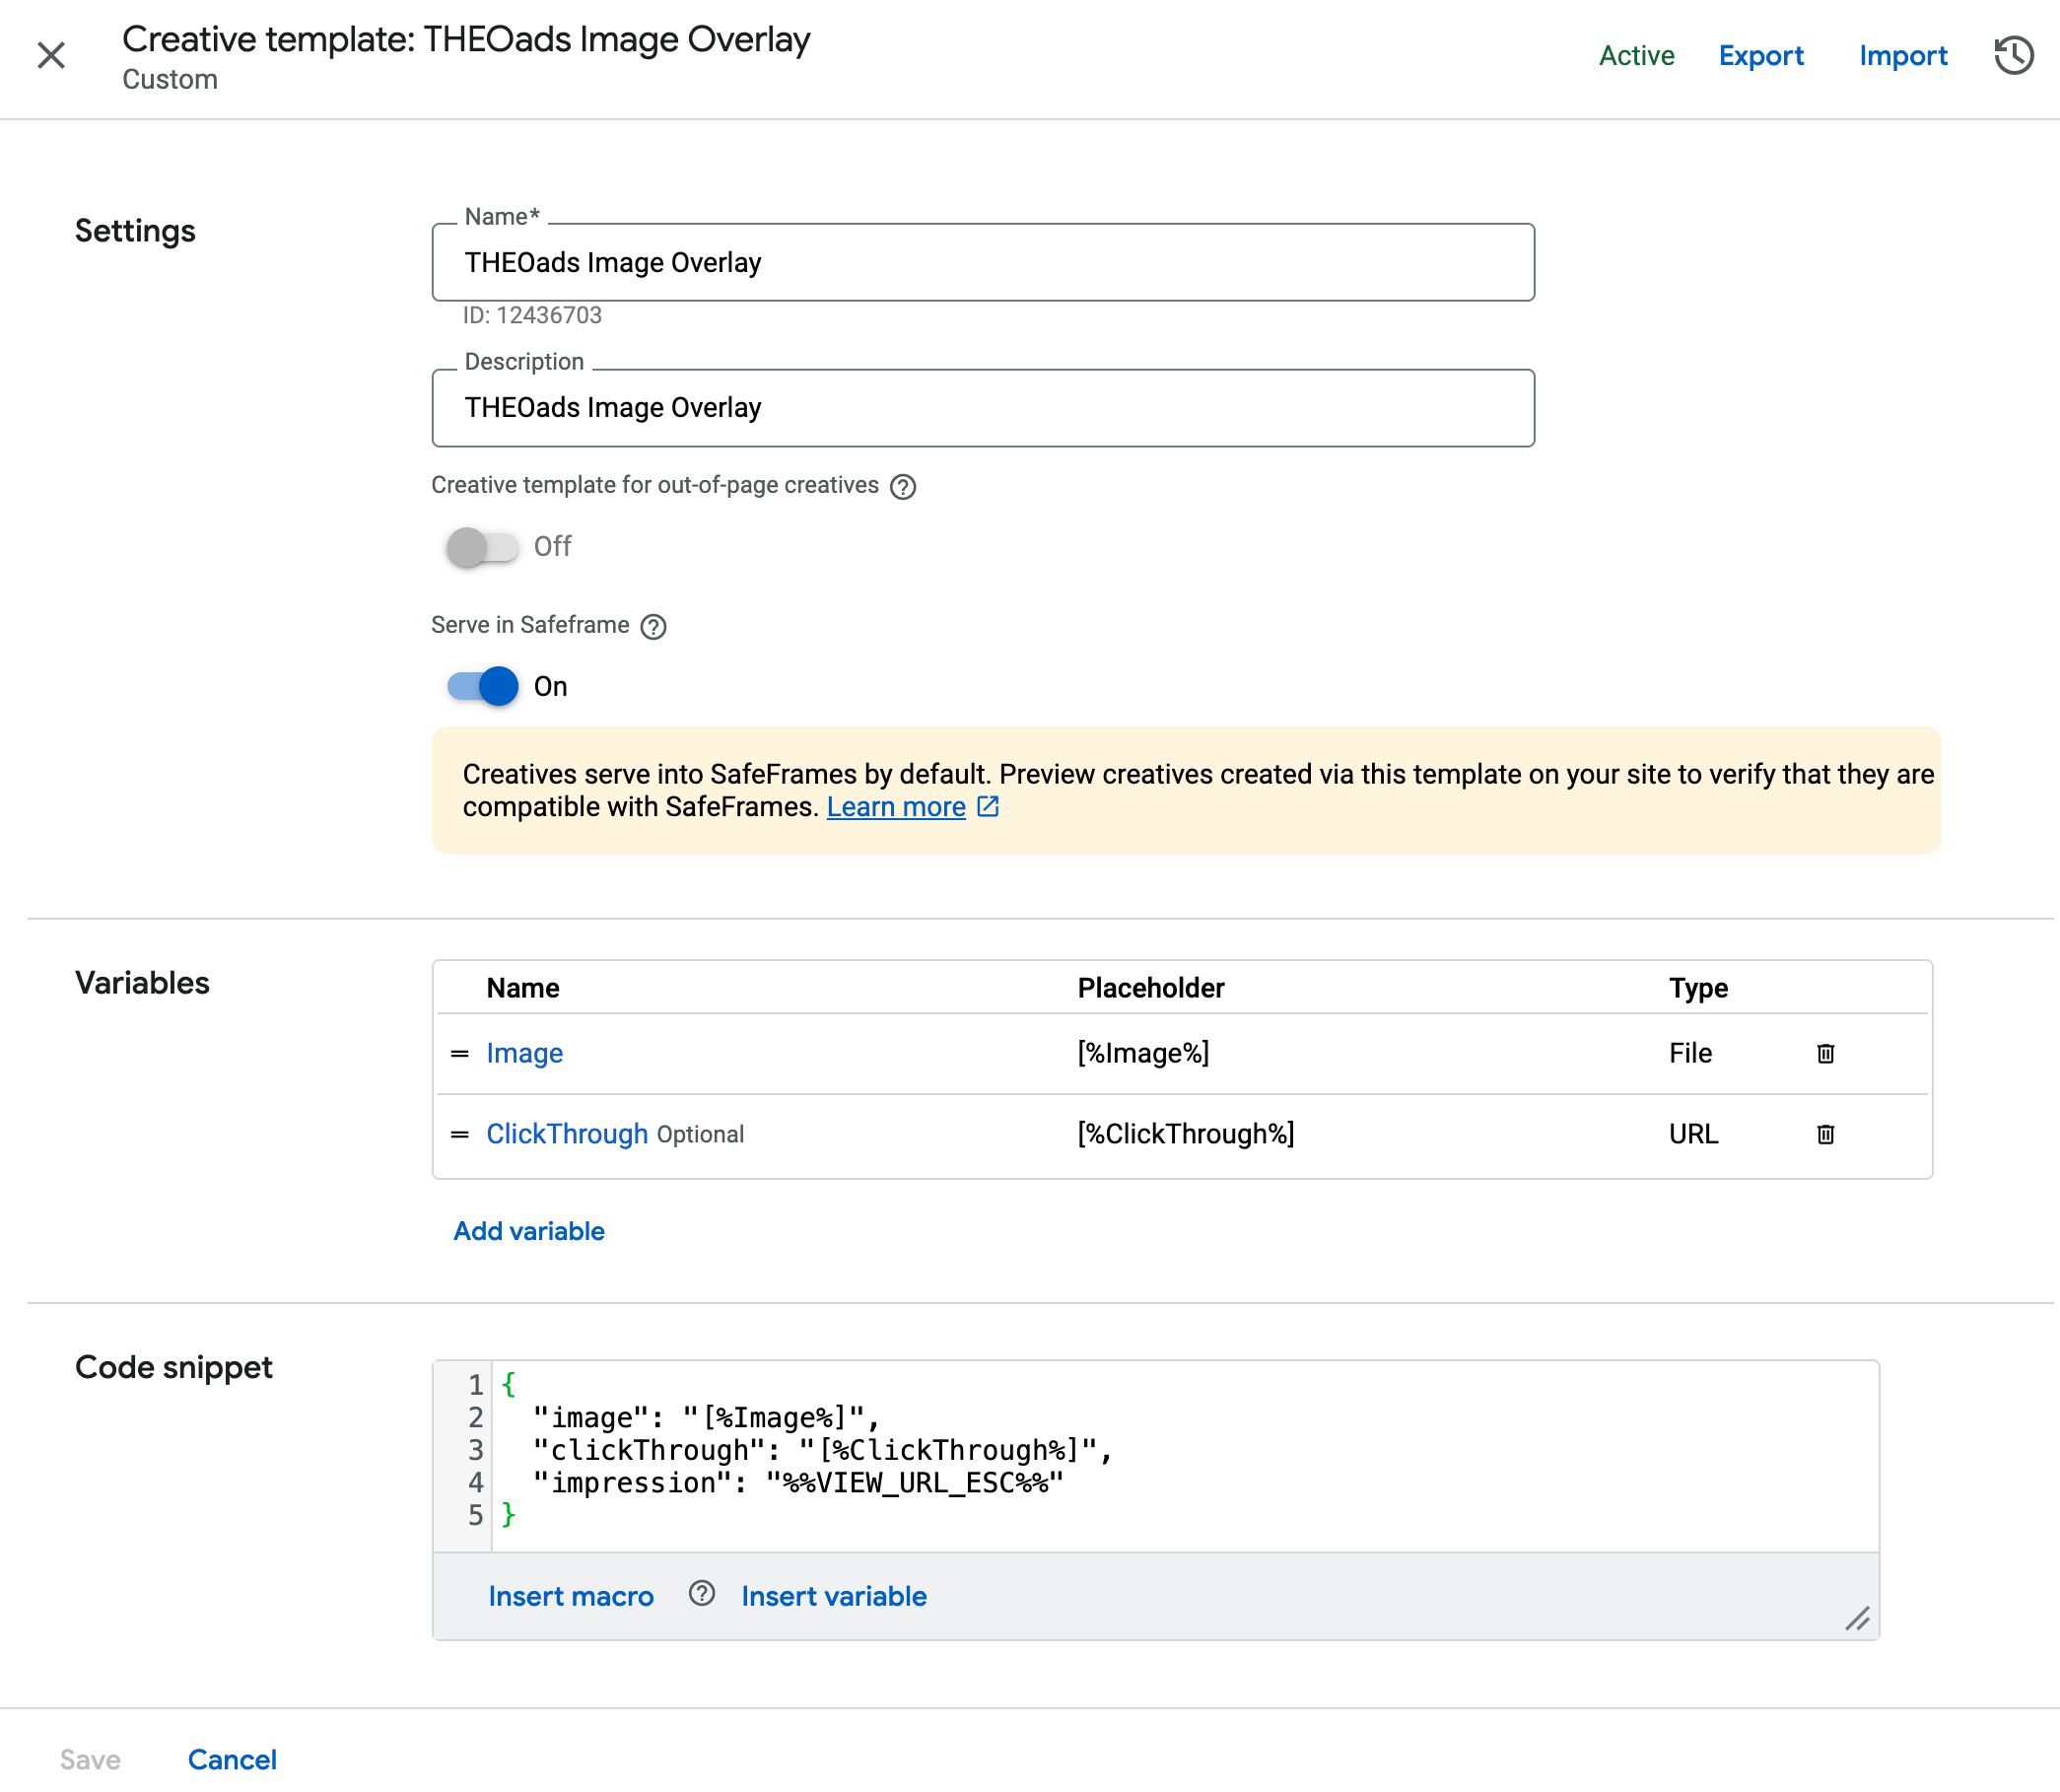Grab the ClickThrough row drag handle
The image size is (2060, 1792).
tap(460, 1134)
